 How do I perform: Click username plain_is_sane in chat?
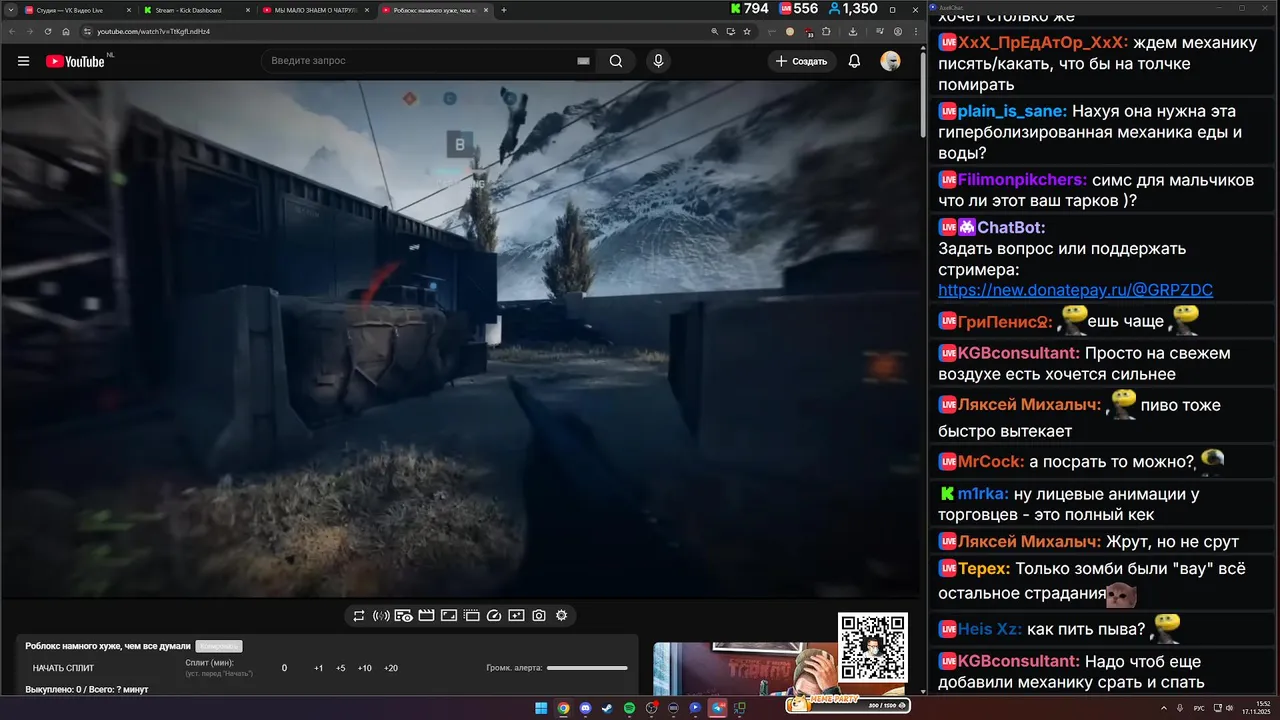coord(1012,111)
